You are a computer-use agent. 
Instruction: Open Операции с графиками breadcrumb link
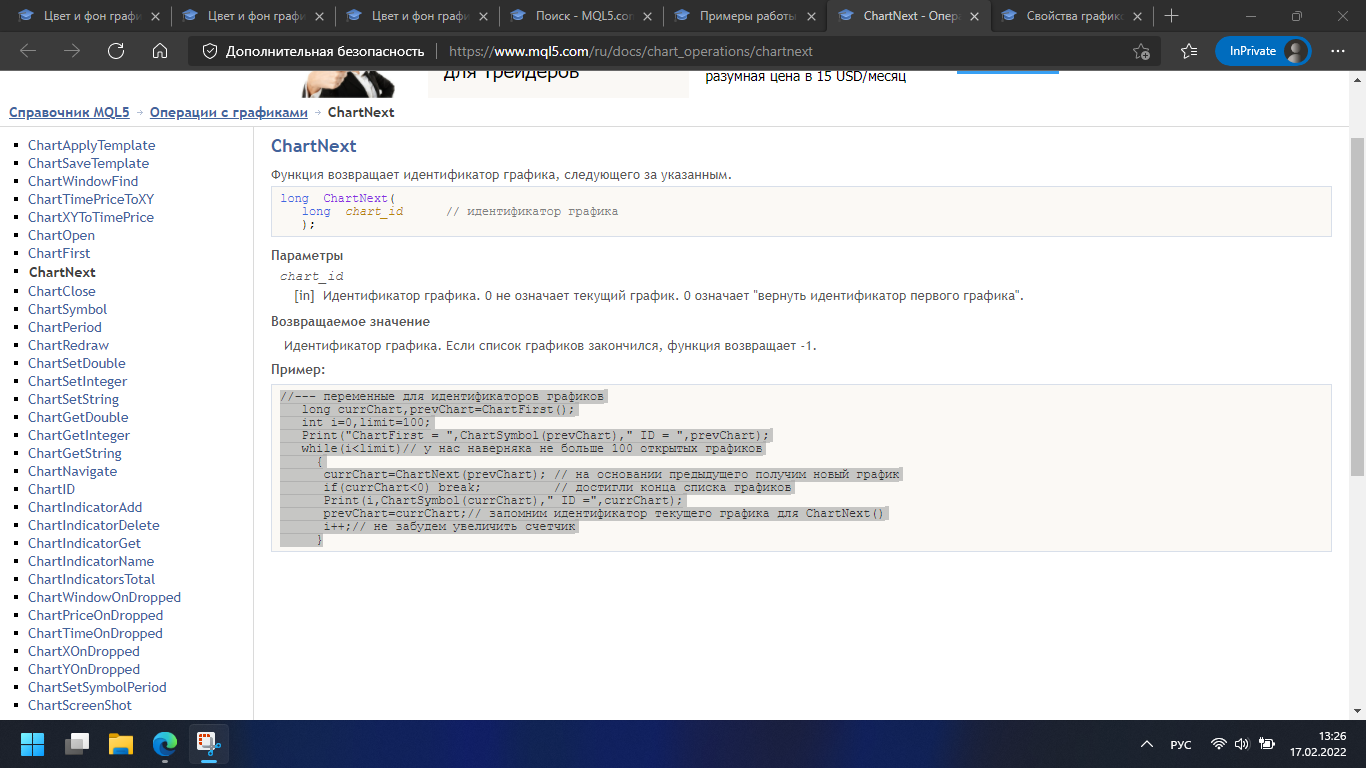click(229, 112)
